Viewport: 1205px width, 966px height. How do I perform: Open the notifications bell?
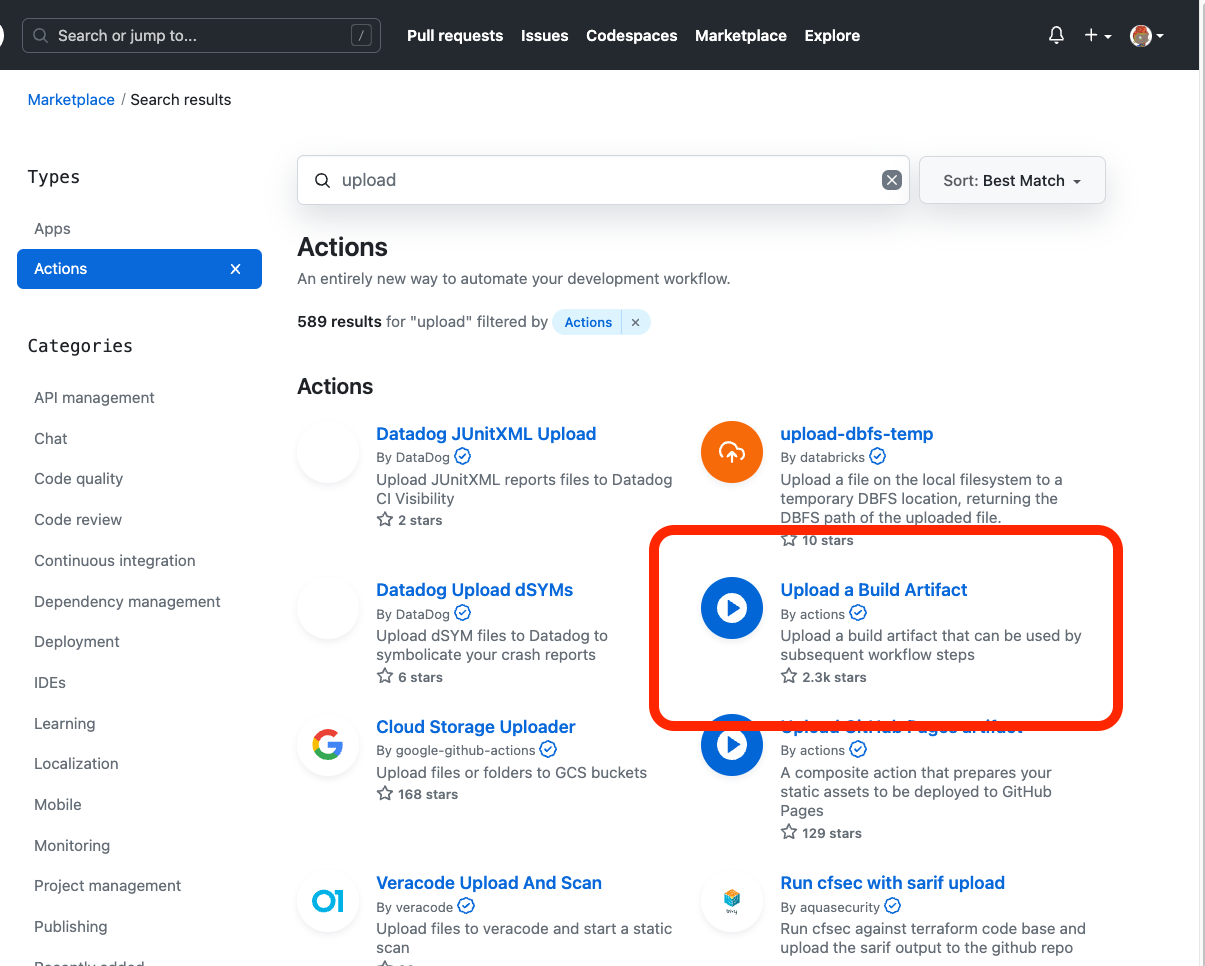1056,35
